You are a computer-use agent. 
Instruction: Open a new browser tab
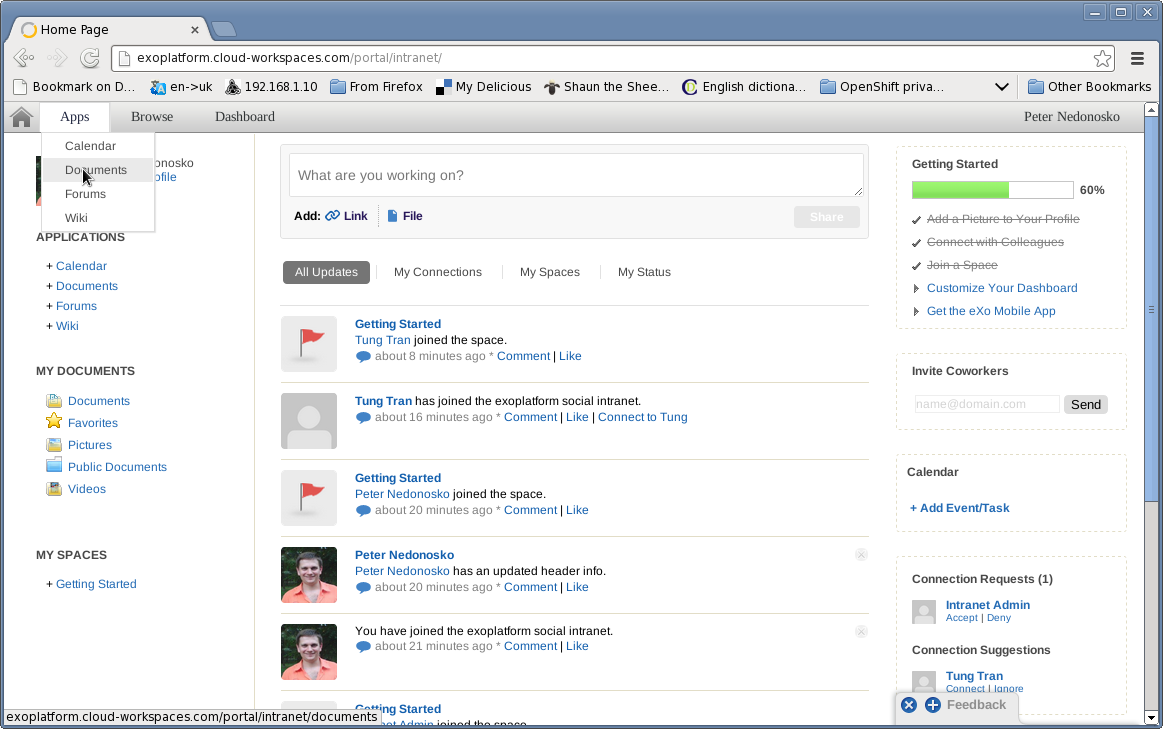[223, 30]
